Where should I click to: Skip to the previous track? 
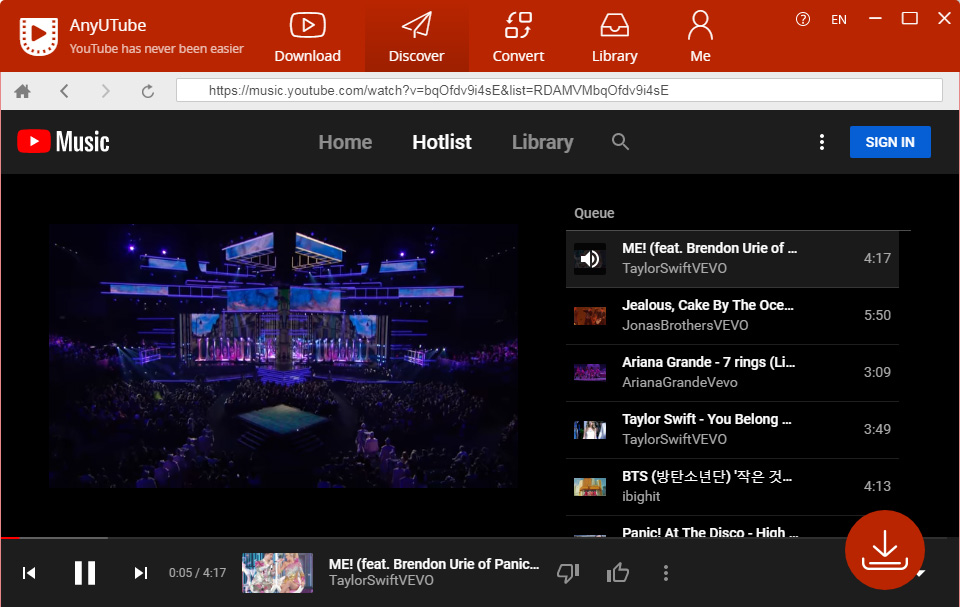[x=29, y=573]
